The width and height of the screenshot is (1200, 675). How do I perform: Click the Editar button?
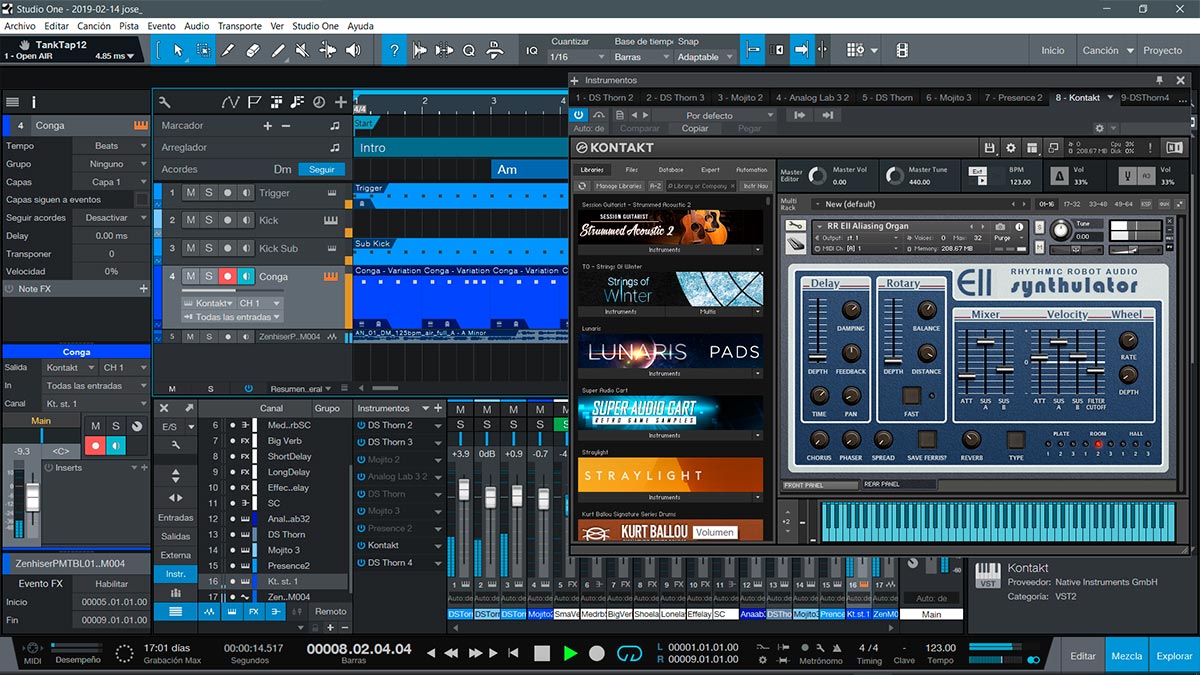pos(1083,656)
